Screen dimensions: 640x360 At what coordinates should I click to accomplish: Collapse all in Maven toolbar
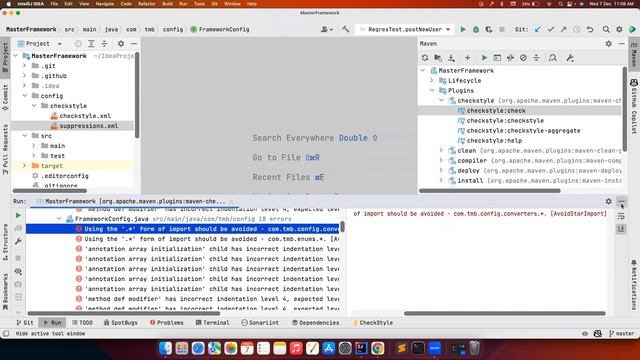[536, 58]
